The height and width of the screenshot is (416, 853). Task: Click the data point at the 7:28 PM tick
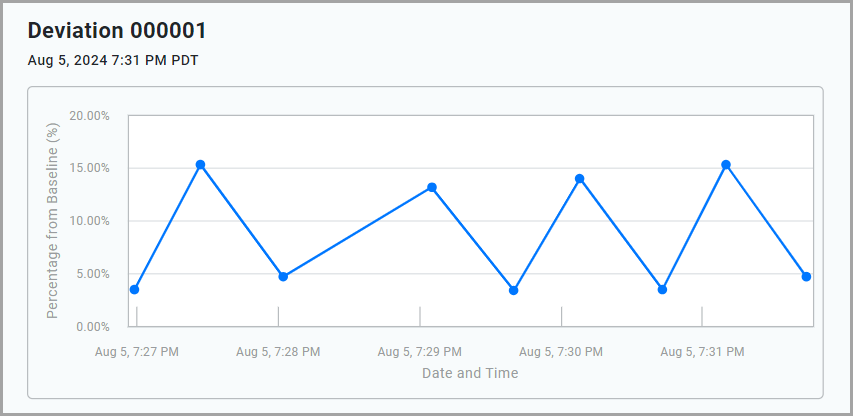tap(283, 276)
